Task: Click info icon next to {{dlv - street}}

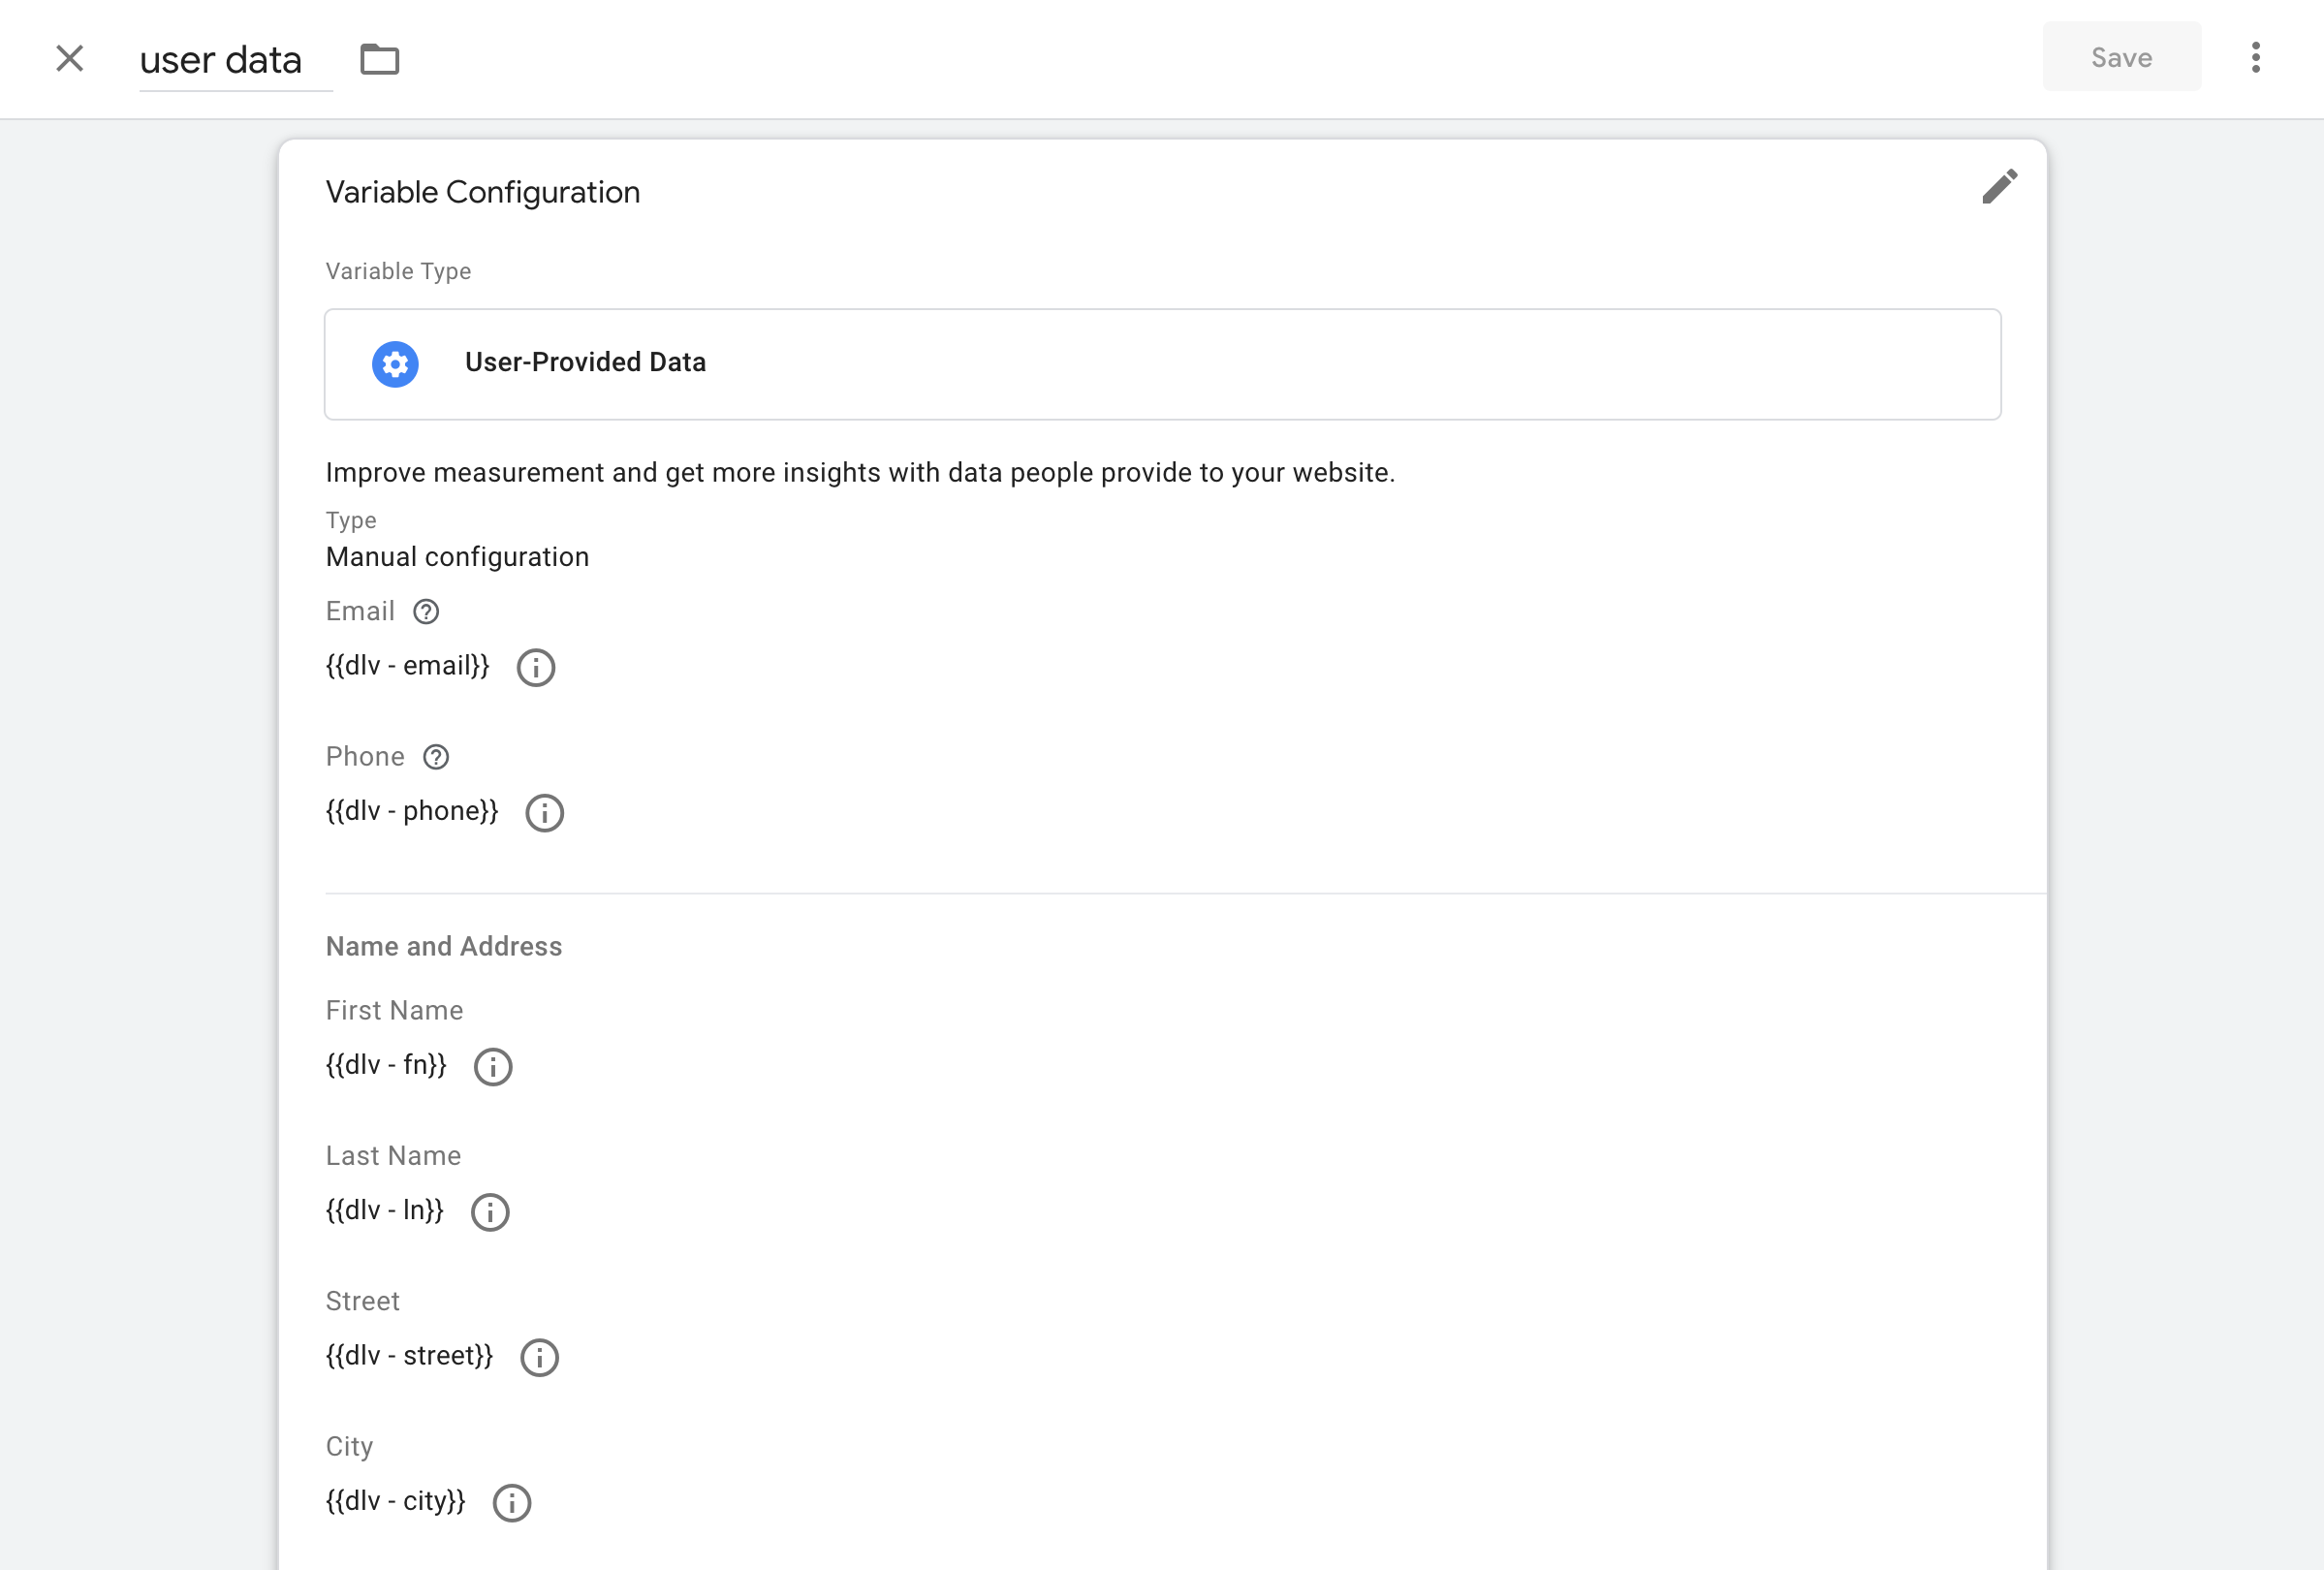Action: [540, 1357]
